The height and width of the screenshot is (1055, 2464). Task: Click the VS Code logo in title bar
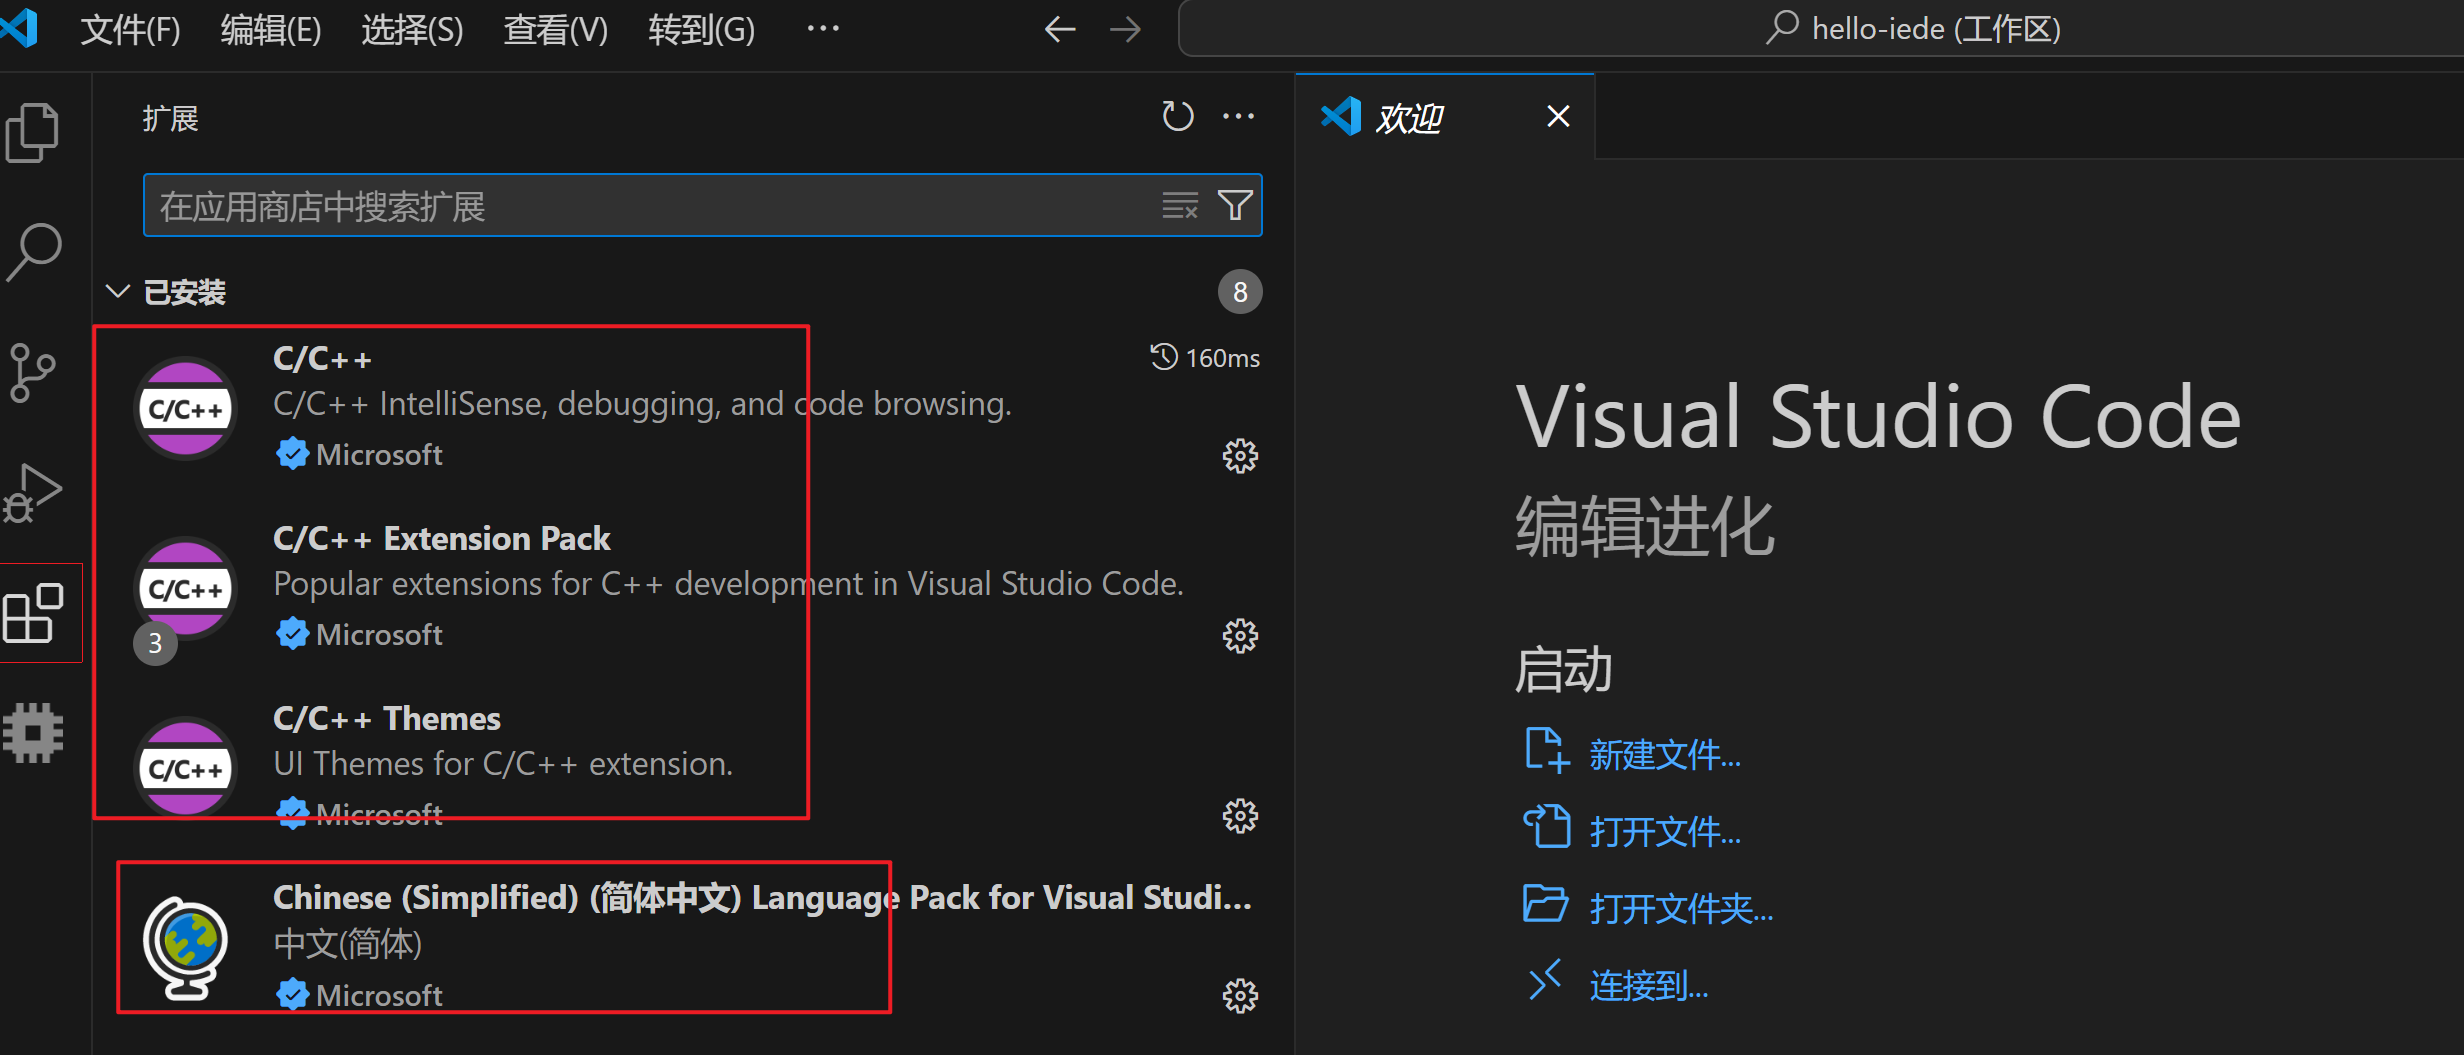pyautogui.click(x=20, y=27)
